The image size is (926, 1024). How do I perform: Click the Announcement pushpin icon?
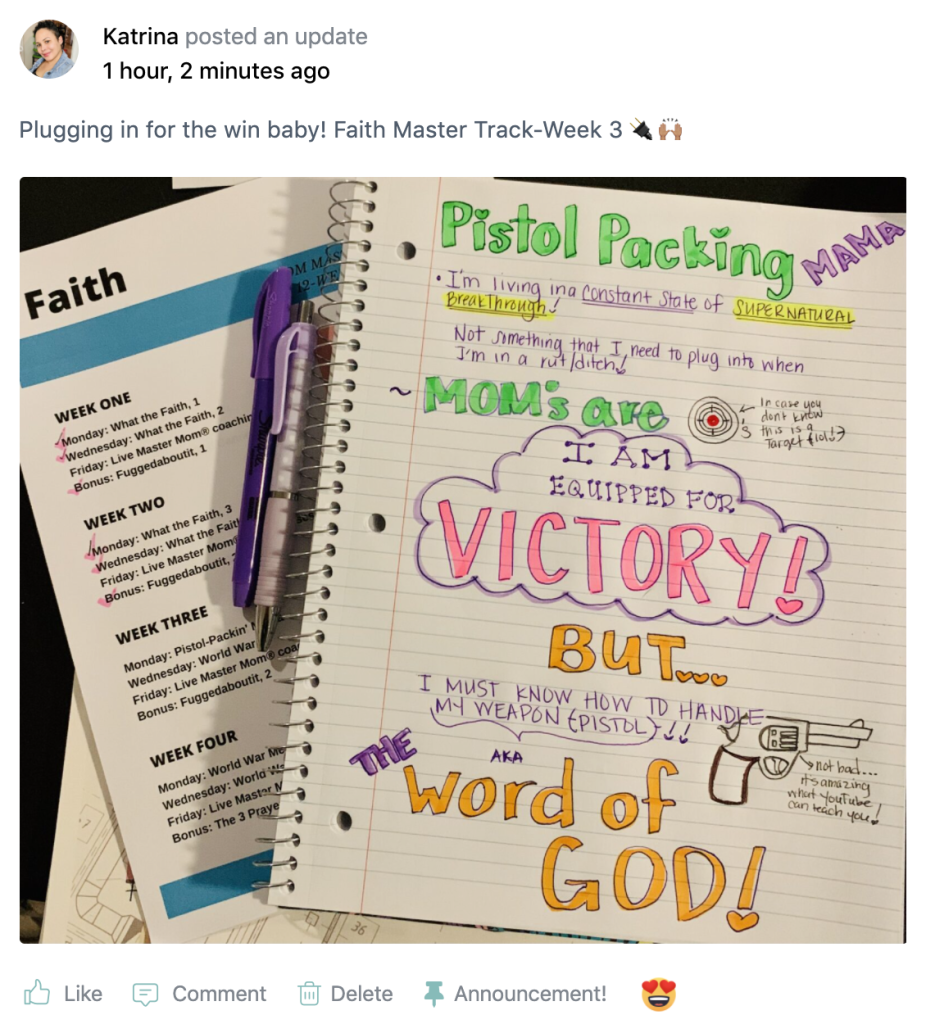[x=434, y=993]
